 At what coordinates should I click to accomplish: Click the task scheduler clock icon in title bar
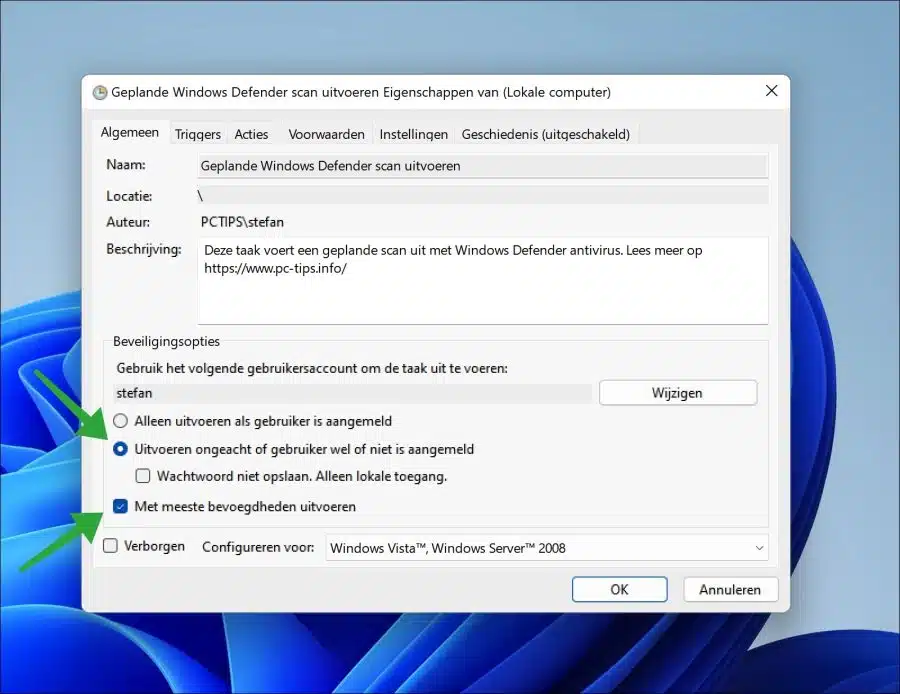(x=100, y=92)
